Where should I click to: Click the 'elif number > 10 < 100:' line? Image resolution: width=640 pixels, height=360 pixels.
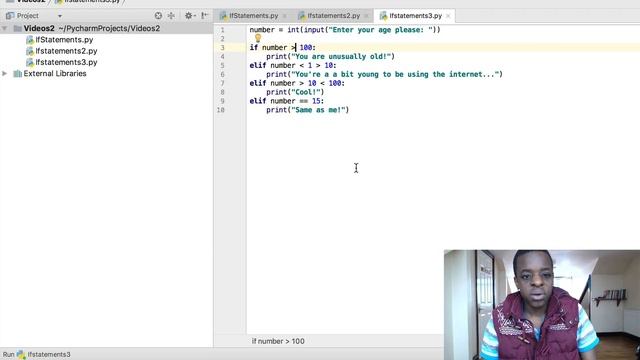(x=297, y=83)
